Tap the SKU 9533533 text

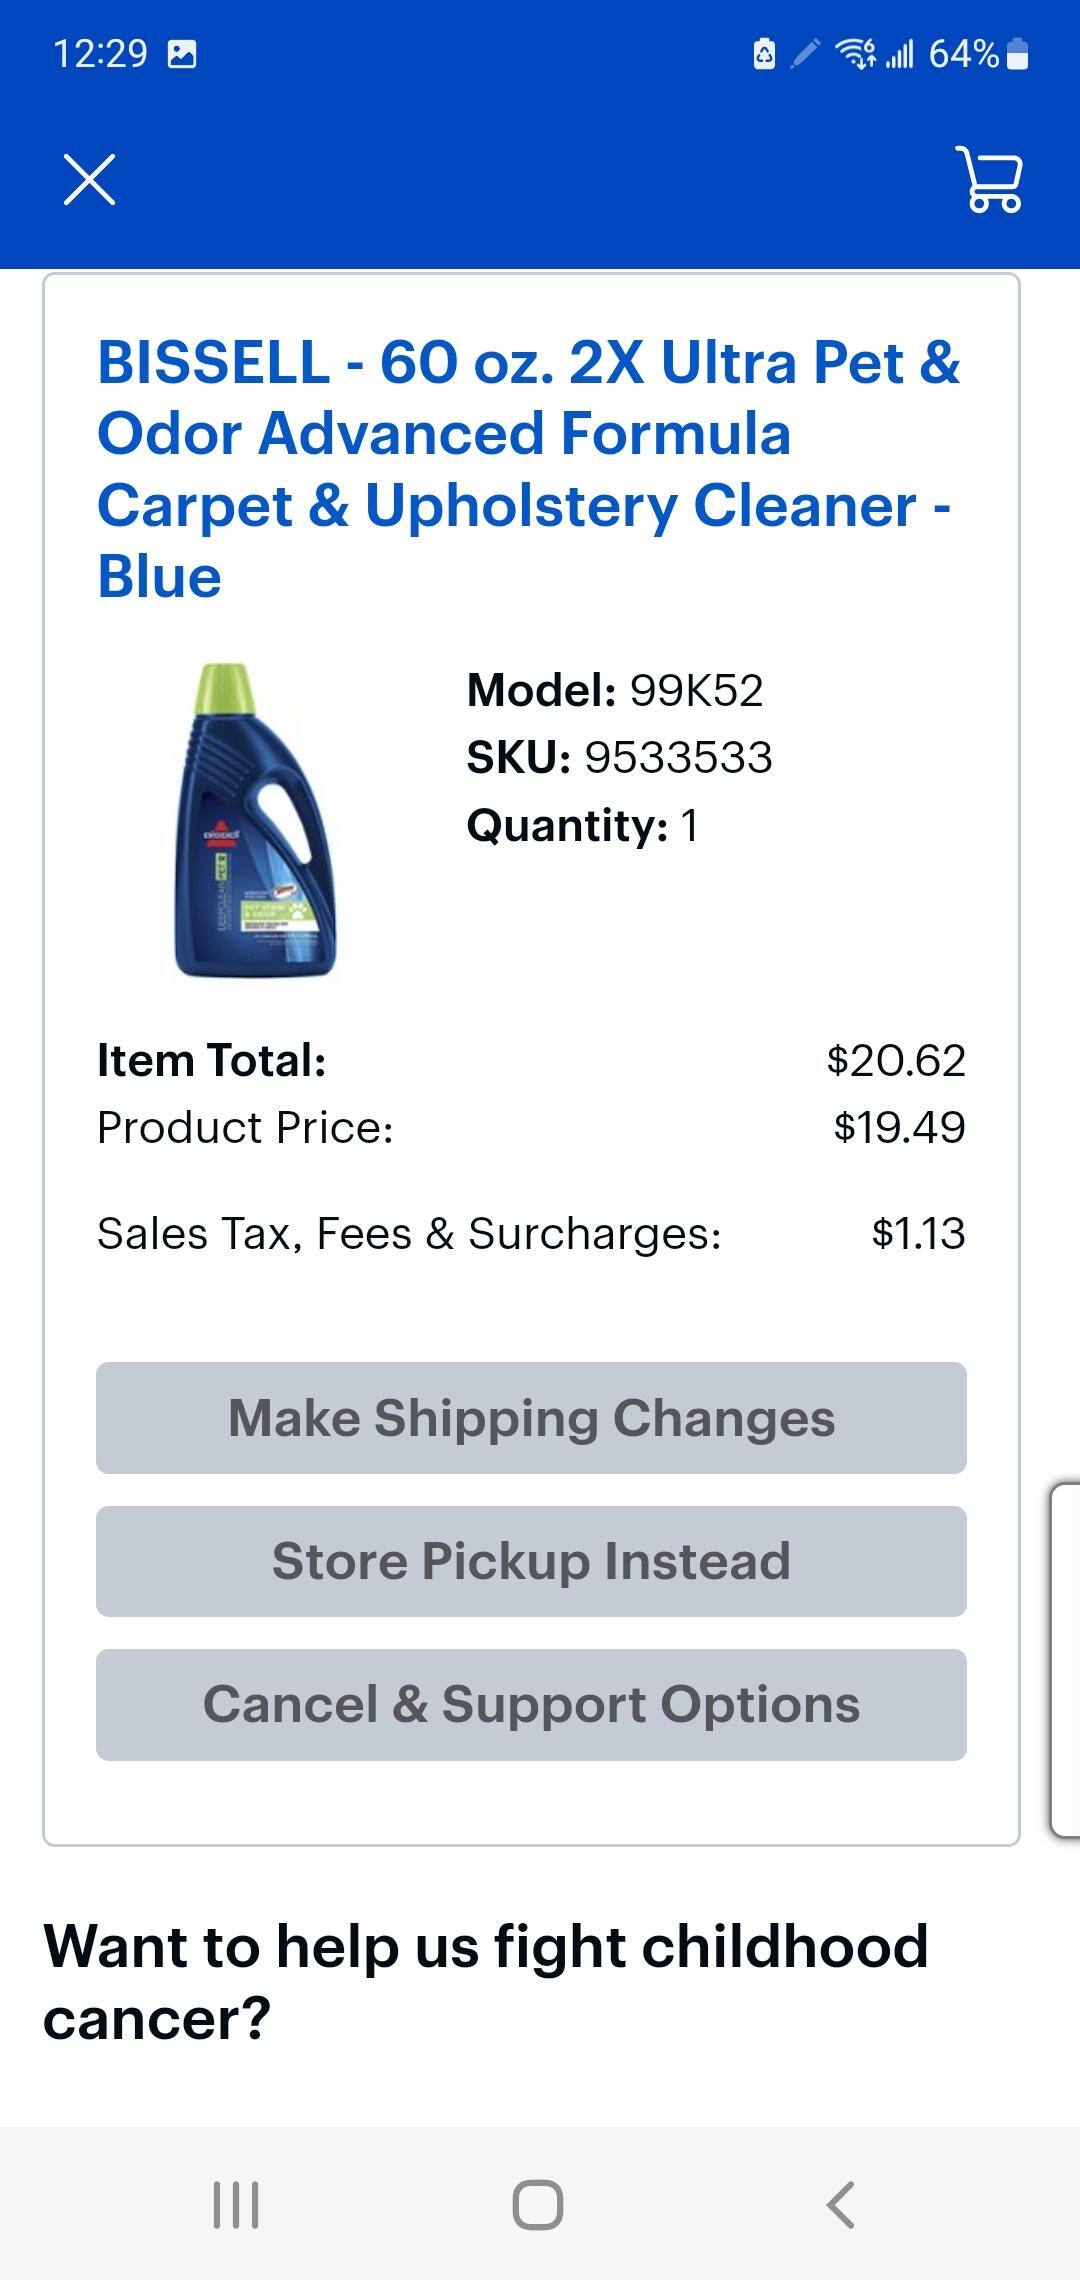(620, 758)
